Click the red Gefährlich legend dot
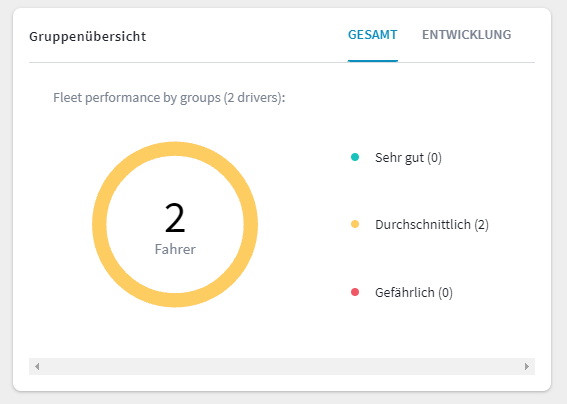The image size is (567, 404). point(355,292)
